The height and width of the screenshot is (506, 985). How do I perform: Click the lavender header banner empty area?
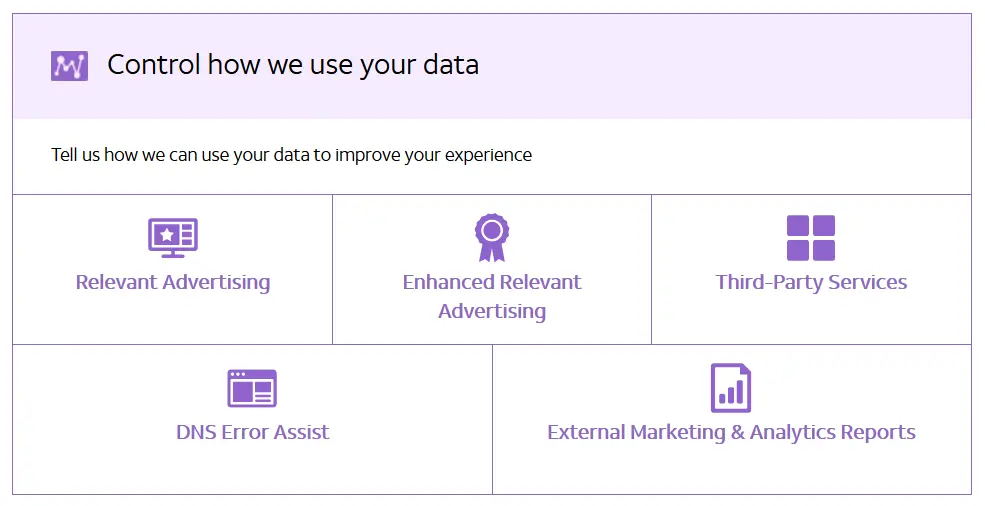(750, 66)
